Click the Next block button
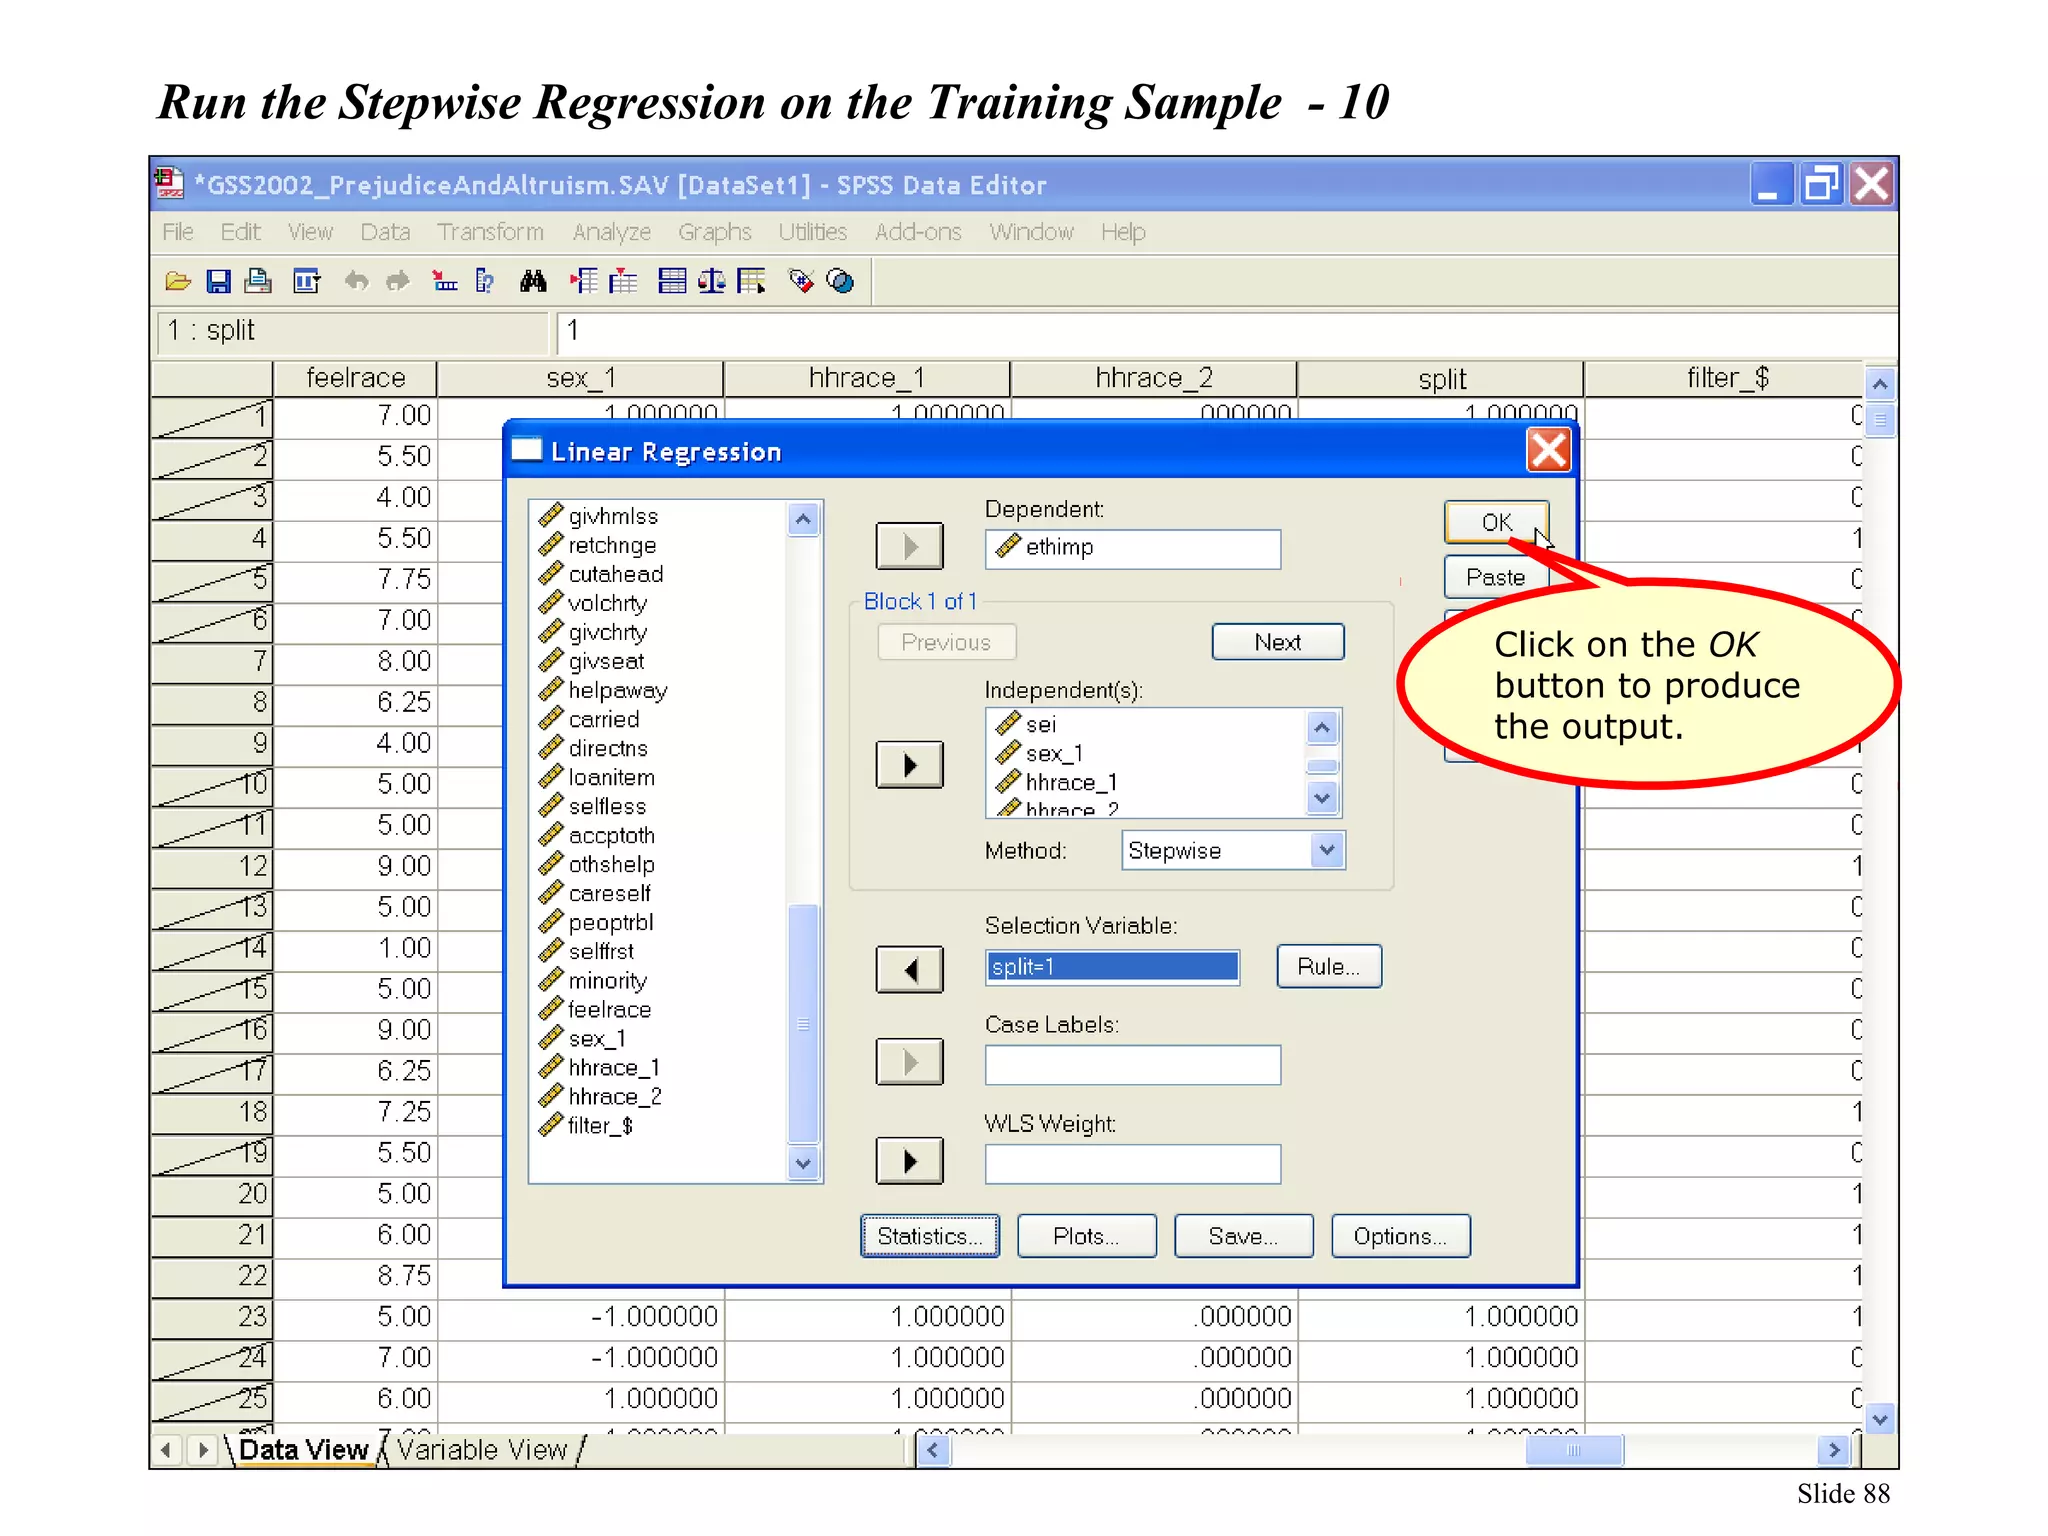The image size is (2048, 1536). click(1278, 642)
